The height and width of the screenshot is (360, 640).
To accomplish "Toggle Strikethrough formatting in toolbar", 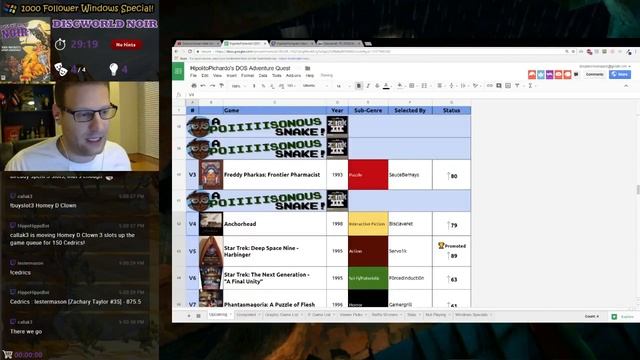I will [x=377, y=86].
